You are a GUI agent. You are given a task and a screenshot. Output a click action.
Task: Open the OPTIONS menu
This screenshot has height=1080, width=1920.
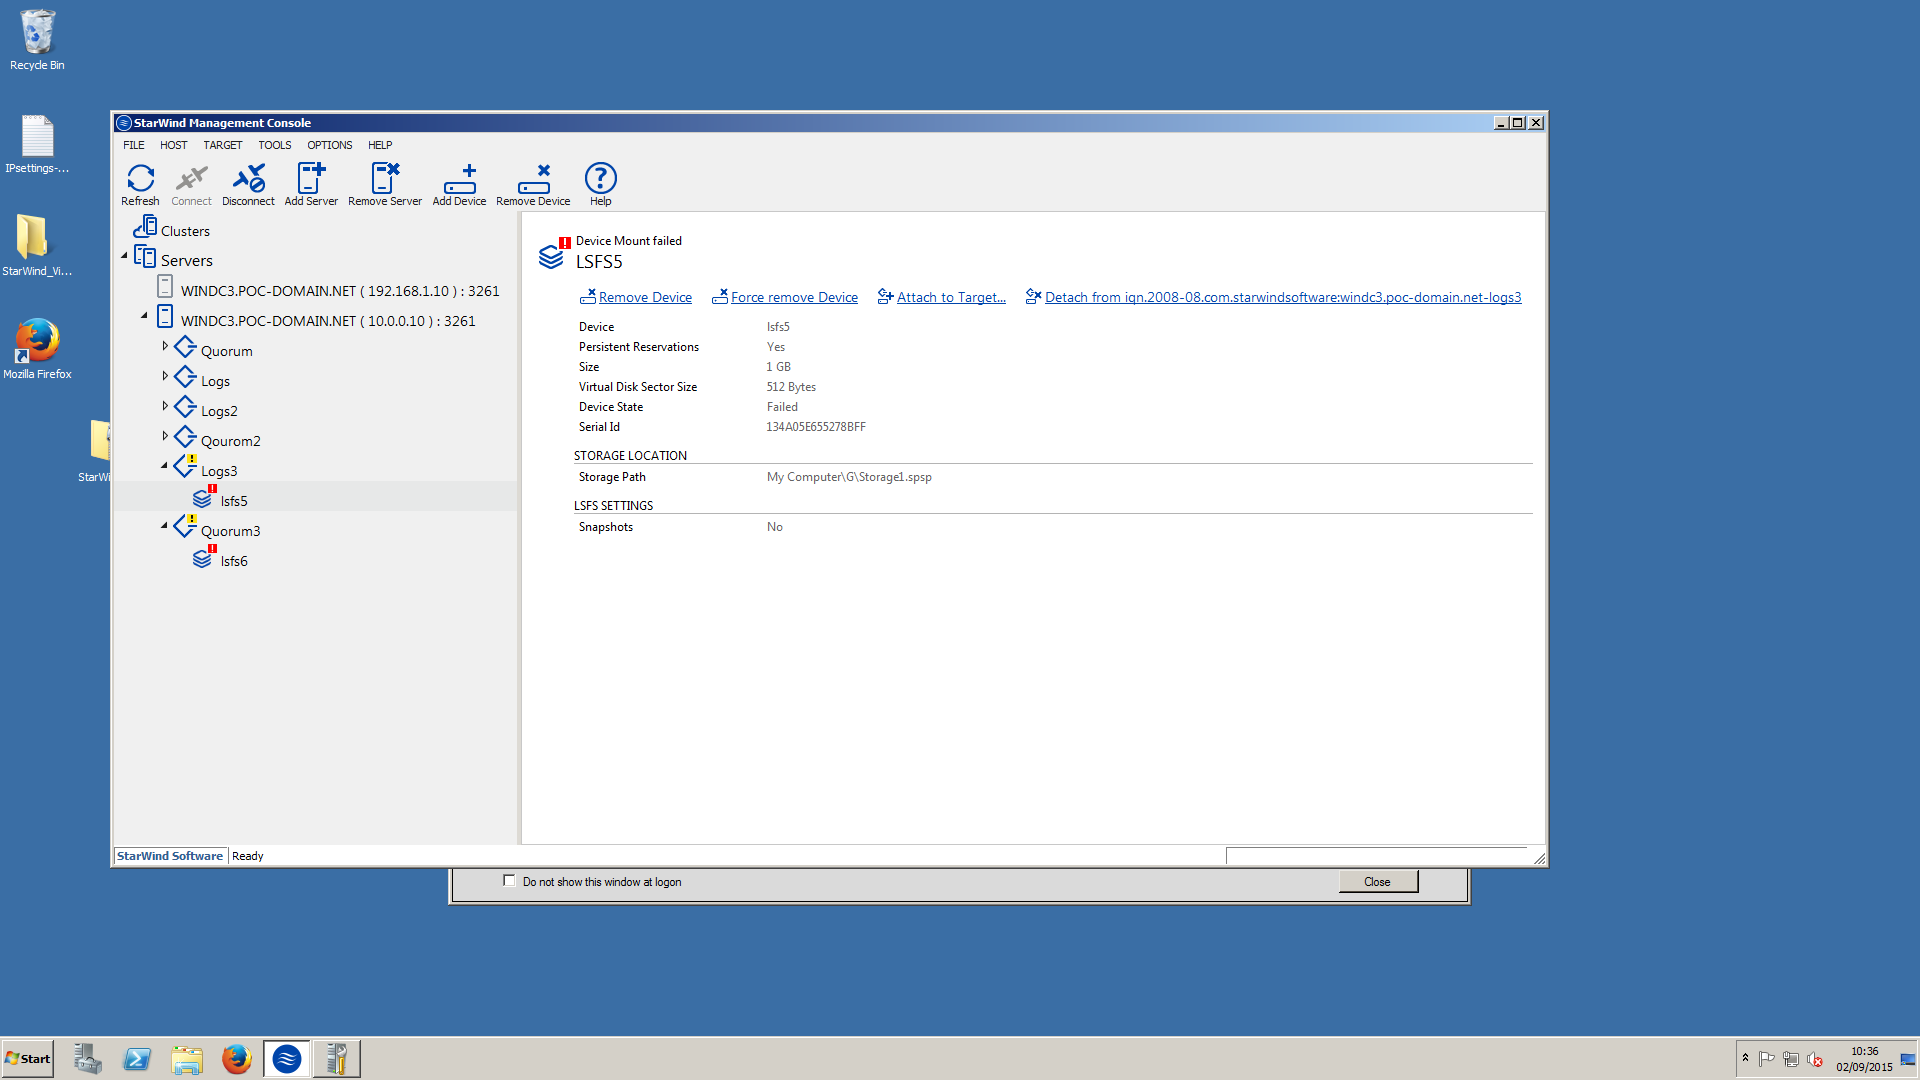(x=330, y=145)
